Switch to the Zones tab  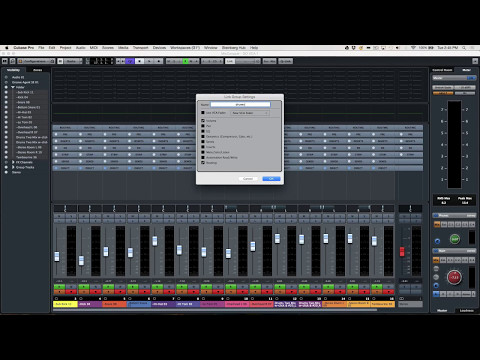38,70
